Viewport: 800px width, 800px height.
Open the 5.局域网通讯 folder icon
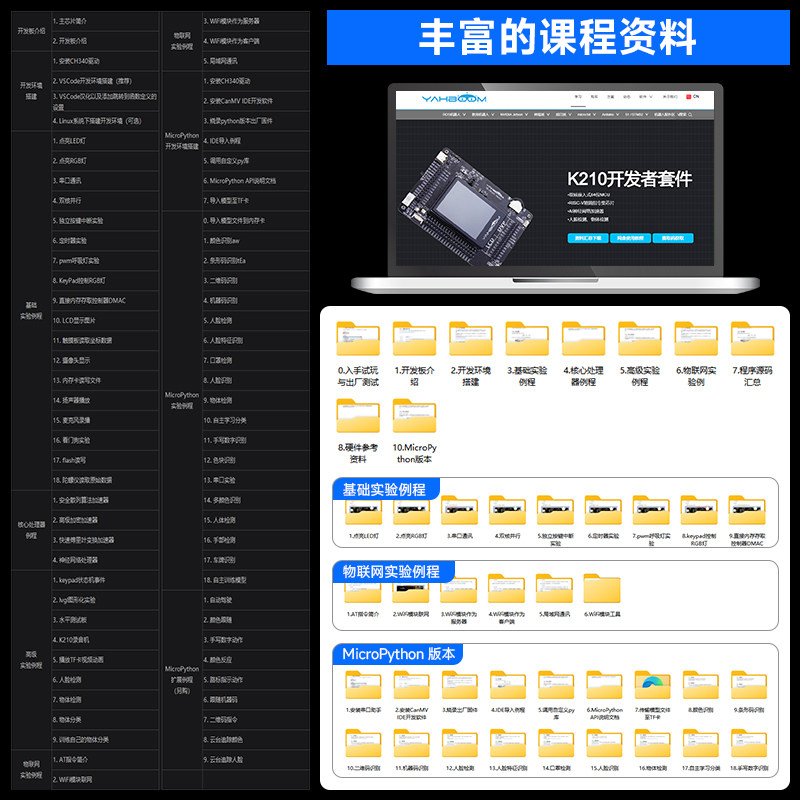(554, 589)
